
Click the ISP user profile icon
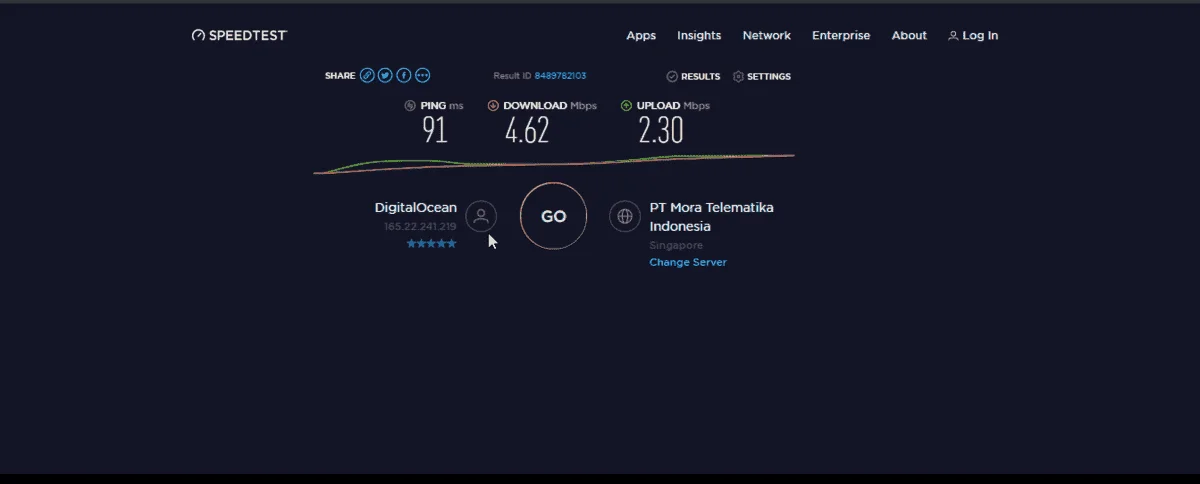pos(481,216)
